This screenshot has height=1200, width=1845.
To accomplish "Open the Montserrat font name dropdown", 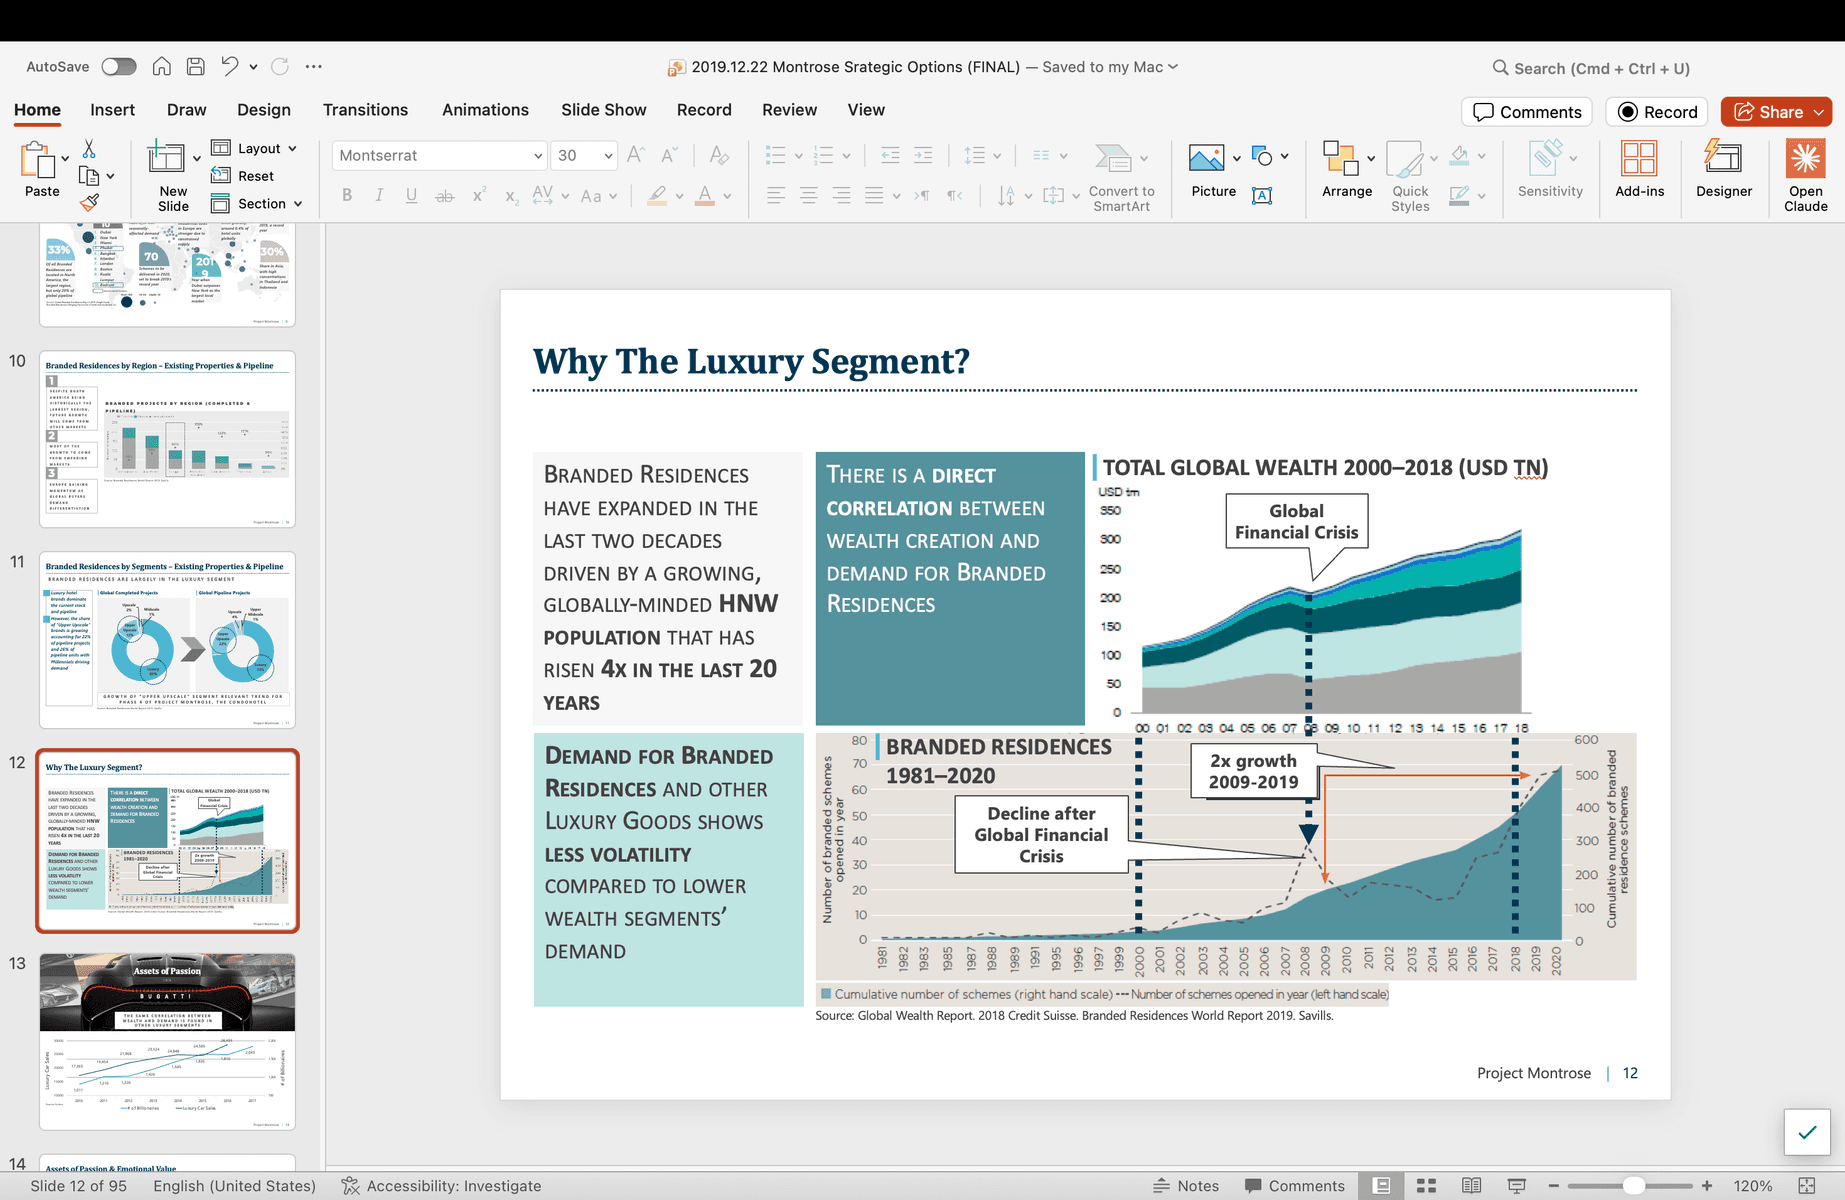I will 538,156.
